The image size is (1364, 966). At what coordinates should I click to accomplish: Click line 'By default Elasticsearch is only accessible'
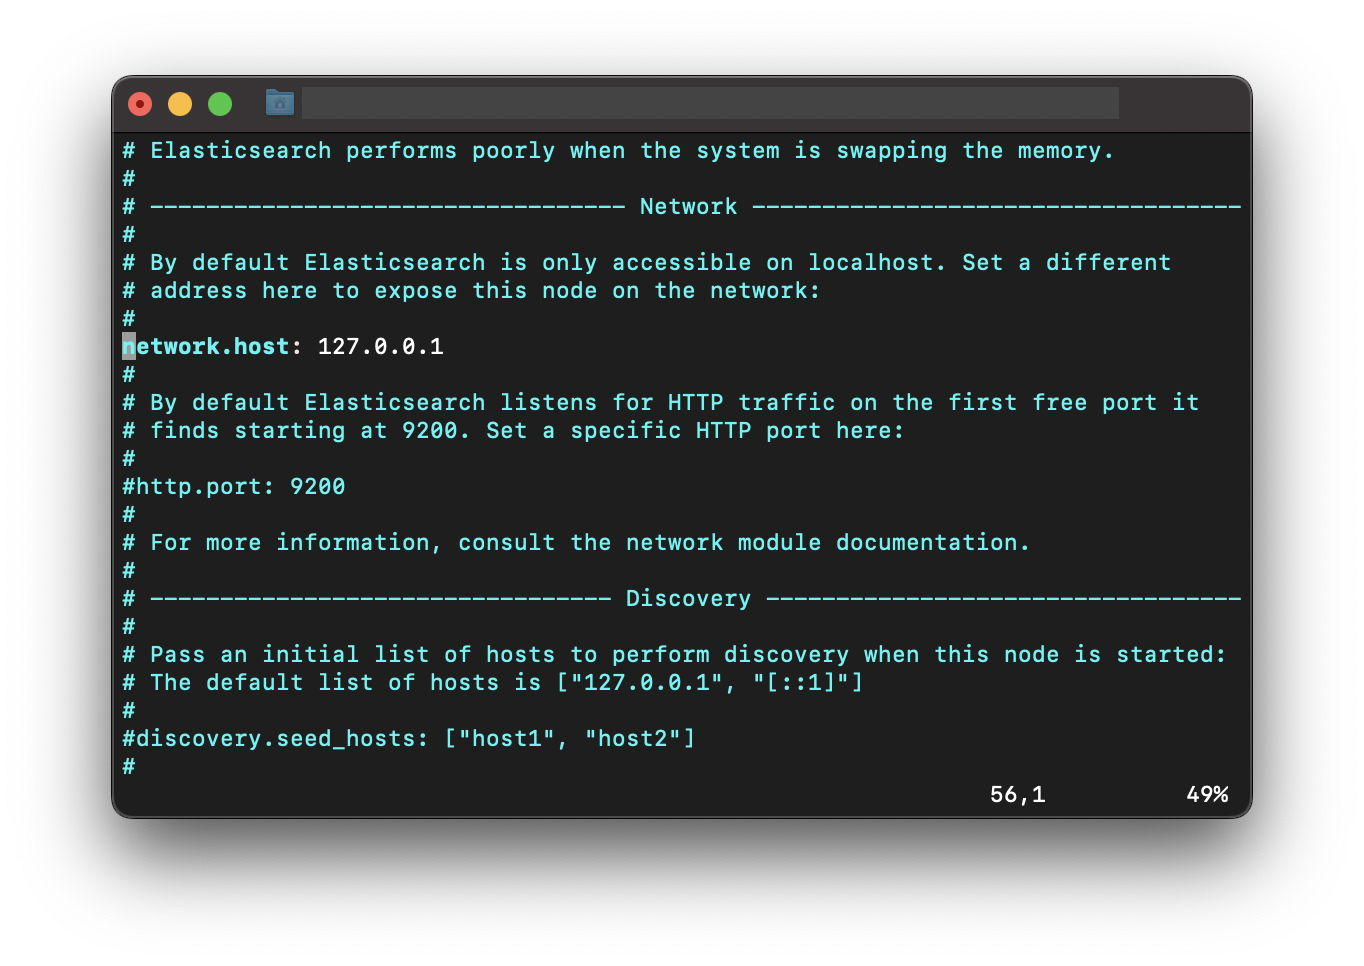point(646,263)
